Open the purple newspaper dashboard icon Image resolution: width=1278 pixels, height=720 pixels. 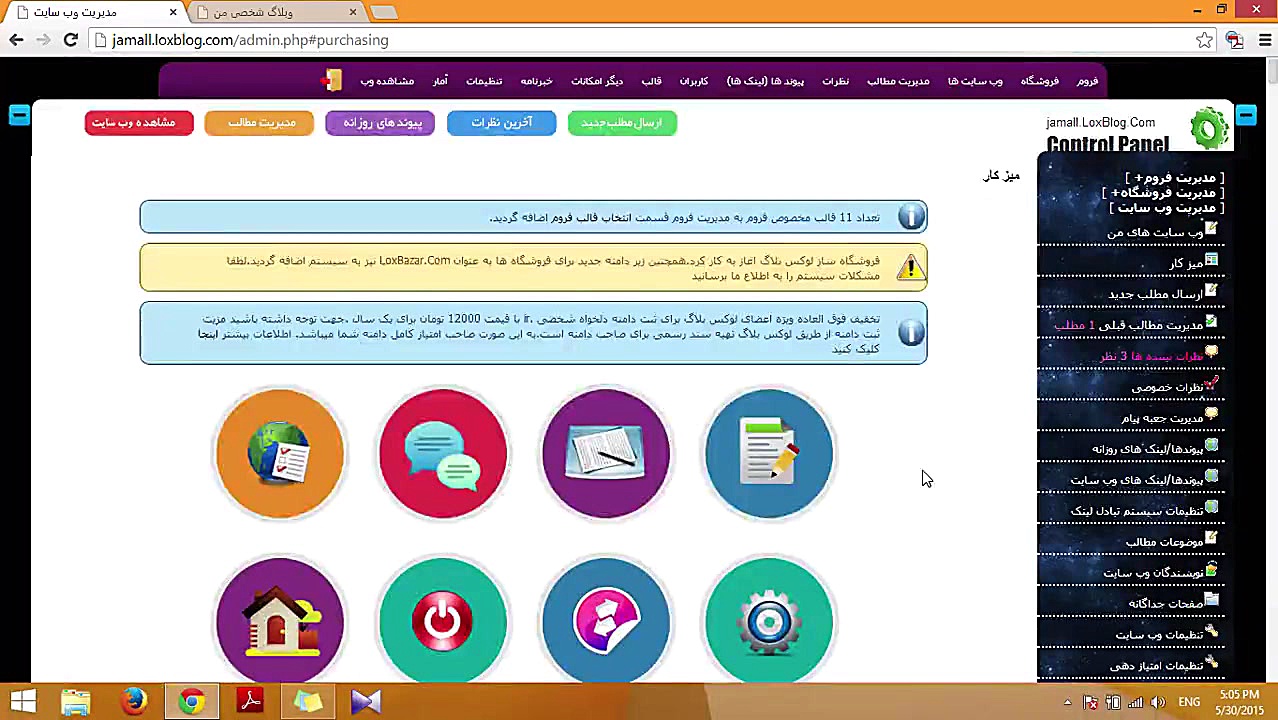(x=606, y=453)
